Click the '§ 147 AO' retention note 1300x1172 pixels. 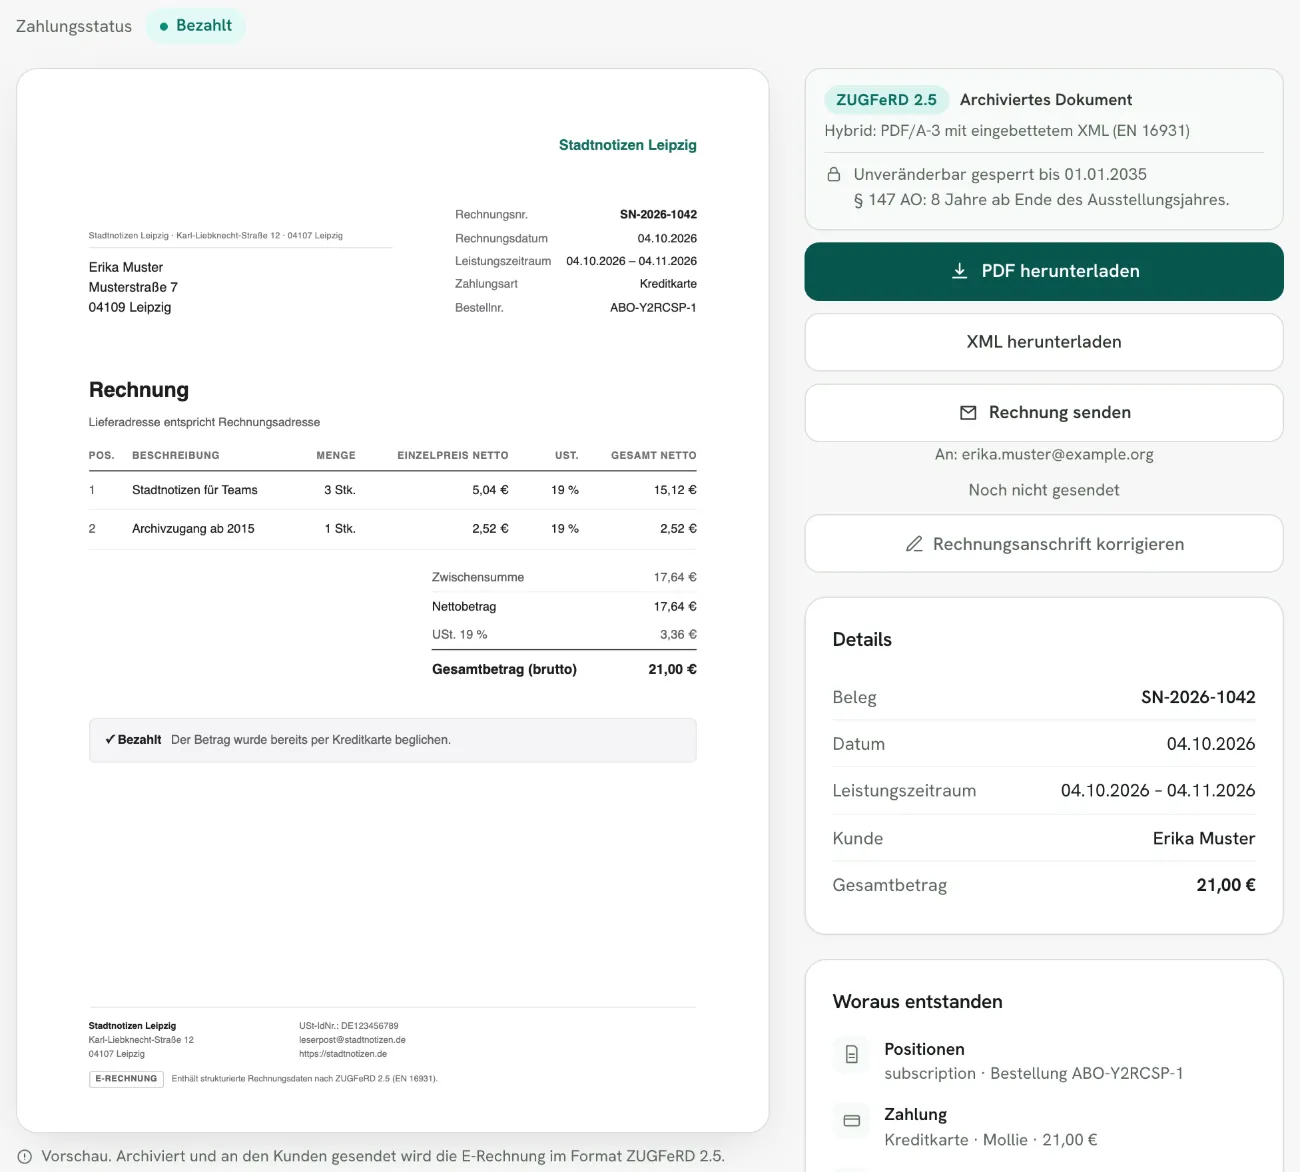click(1041, 200)
